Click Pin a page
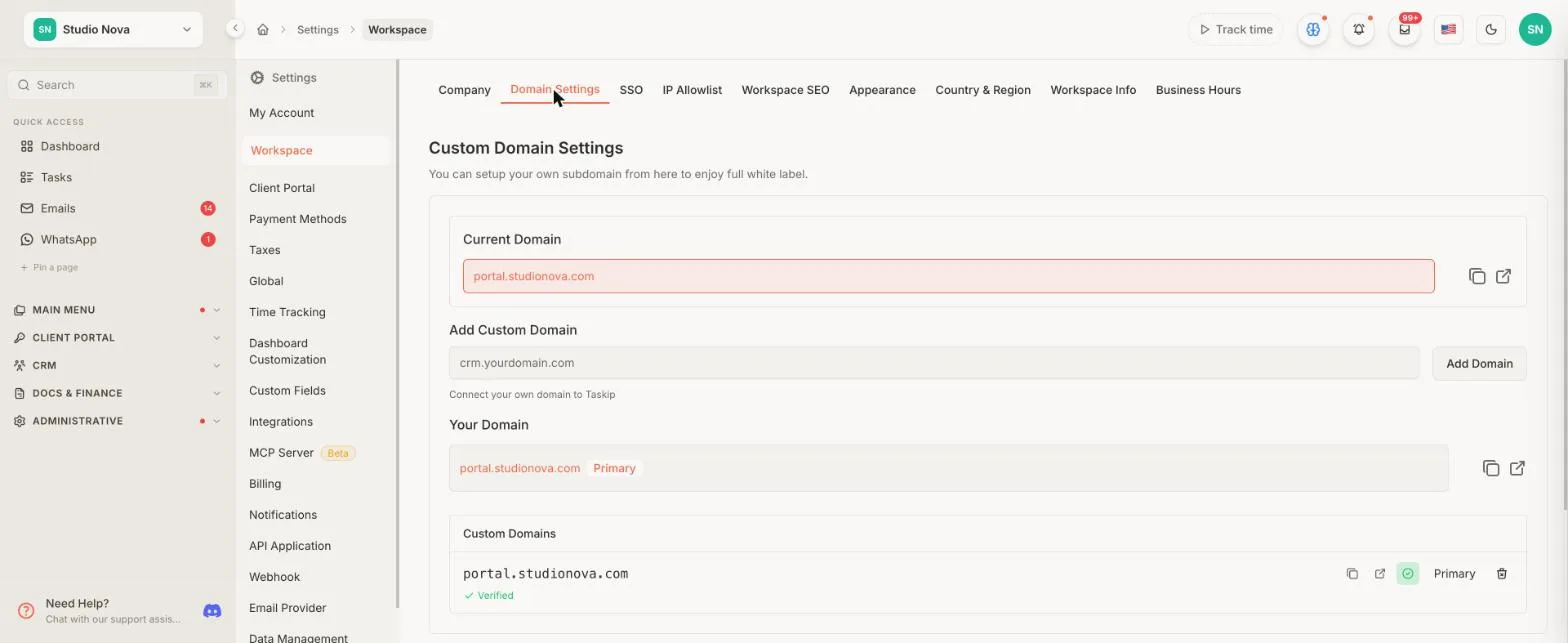The image size is (1568, 643). (50, 268)
